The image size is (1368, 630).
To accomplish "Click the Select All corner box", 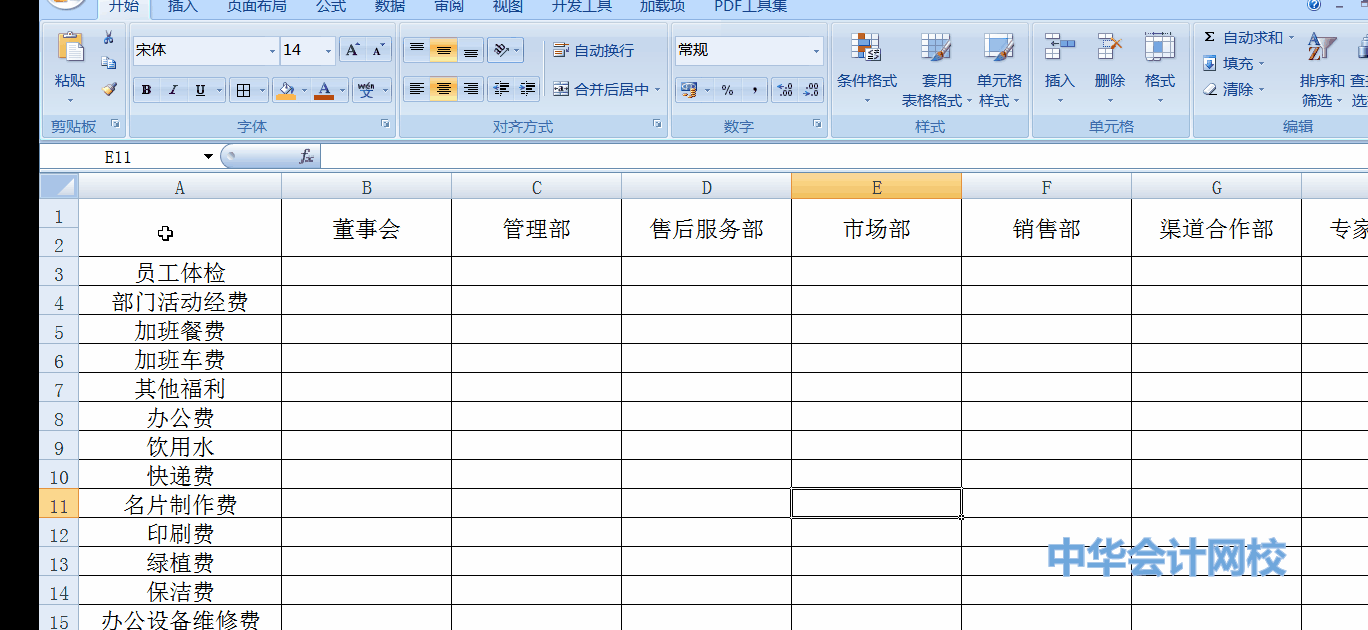I will tap(59, 186).
